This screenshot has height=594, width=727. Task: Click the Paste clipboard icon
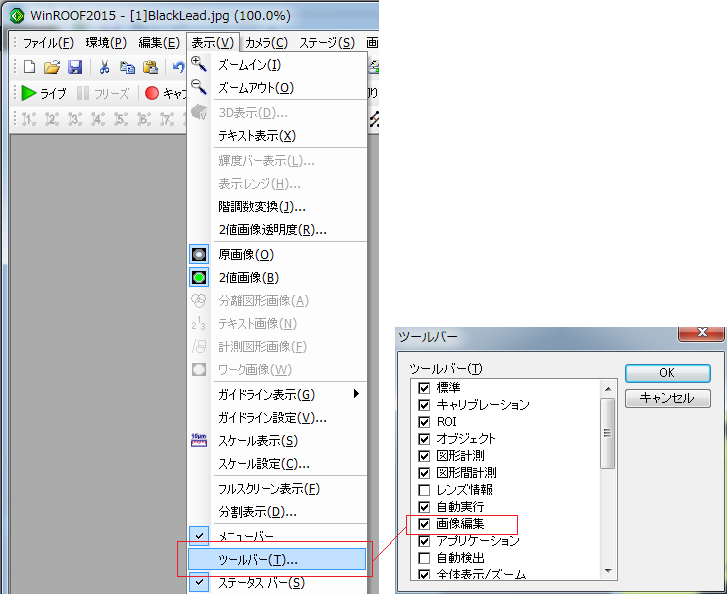[150, 67]
